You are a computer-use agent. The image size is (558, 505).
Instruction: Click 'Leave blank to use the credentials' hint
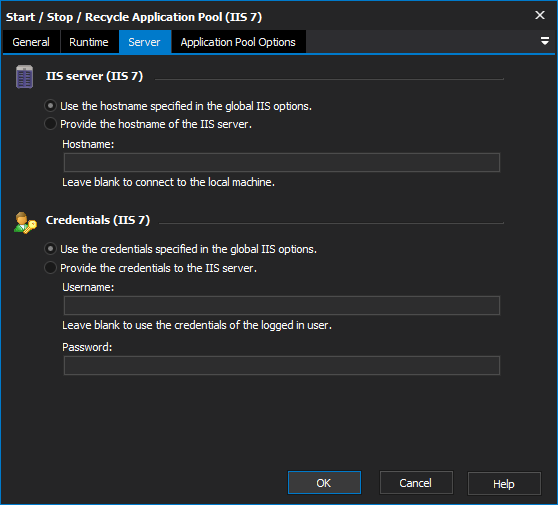[197, 325]
